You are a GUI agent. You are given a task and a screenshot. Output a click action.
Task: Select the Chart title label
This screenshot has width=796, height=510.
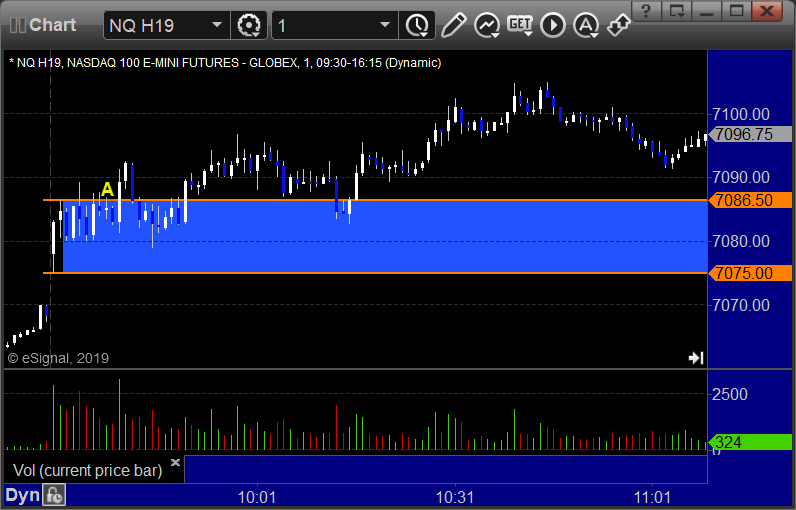(x=52, y=25)
